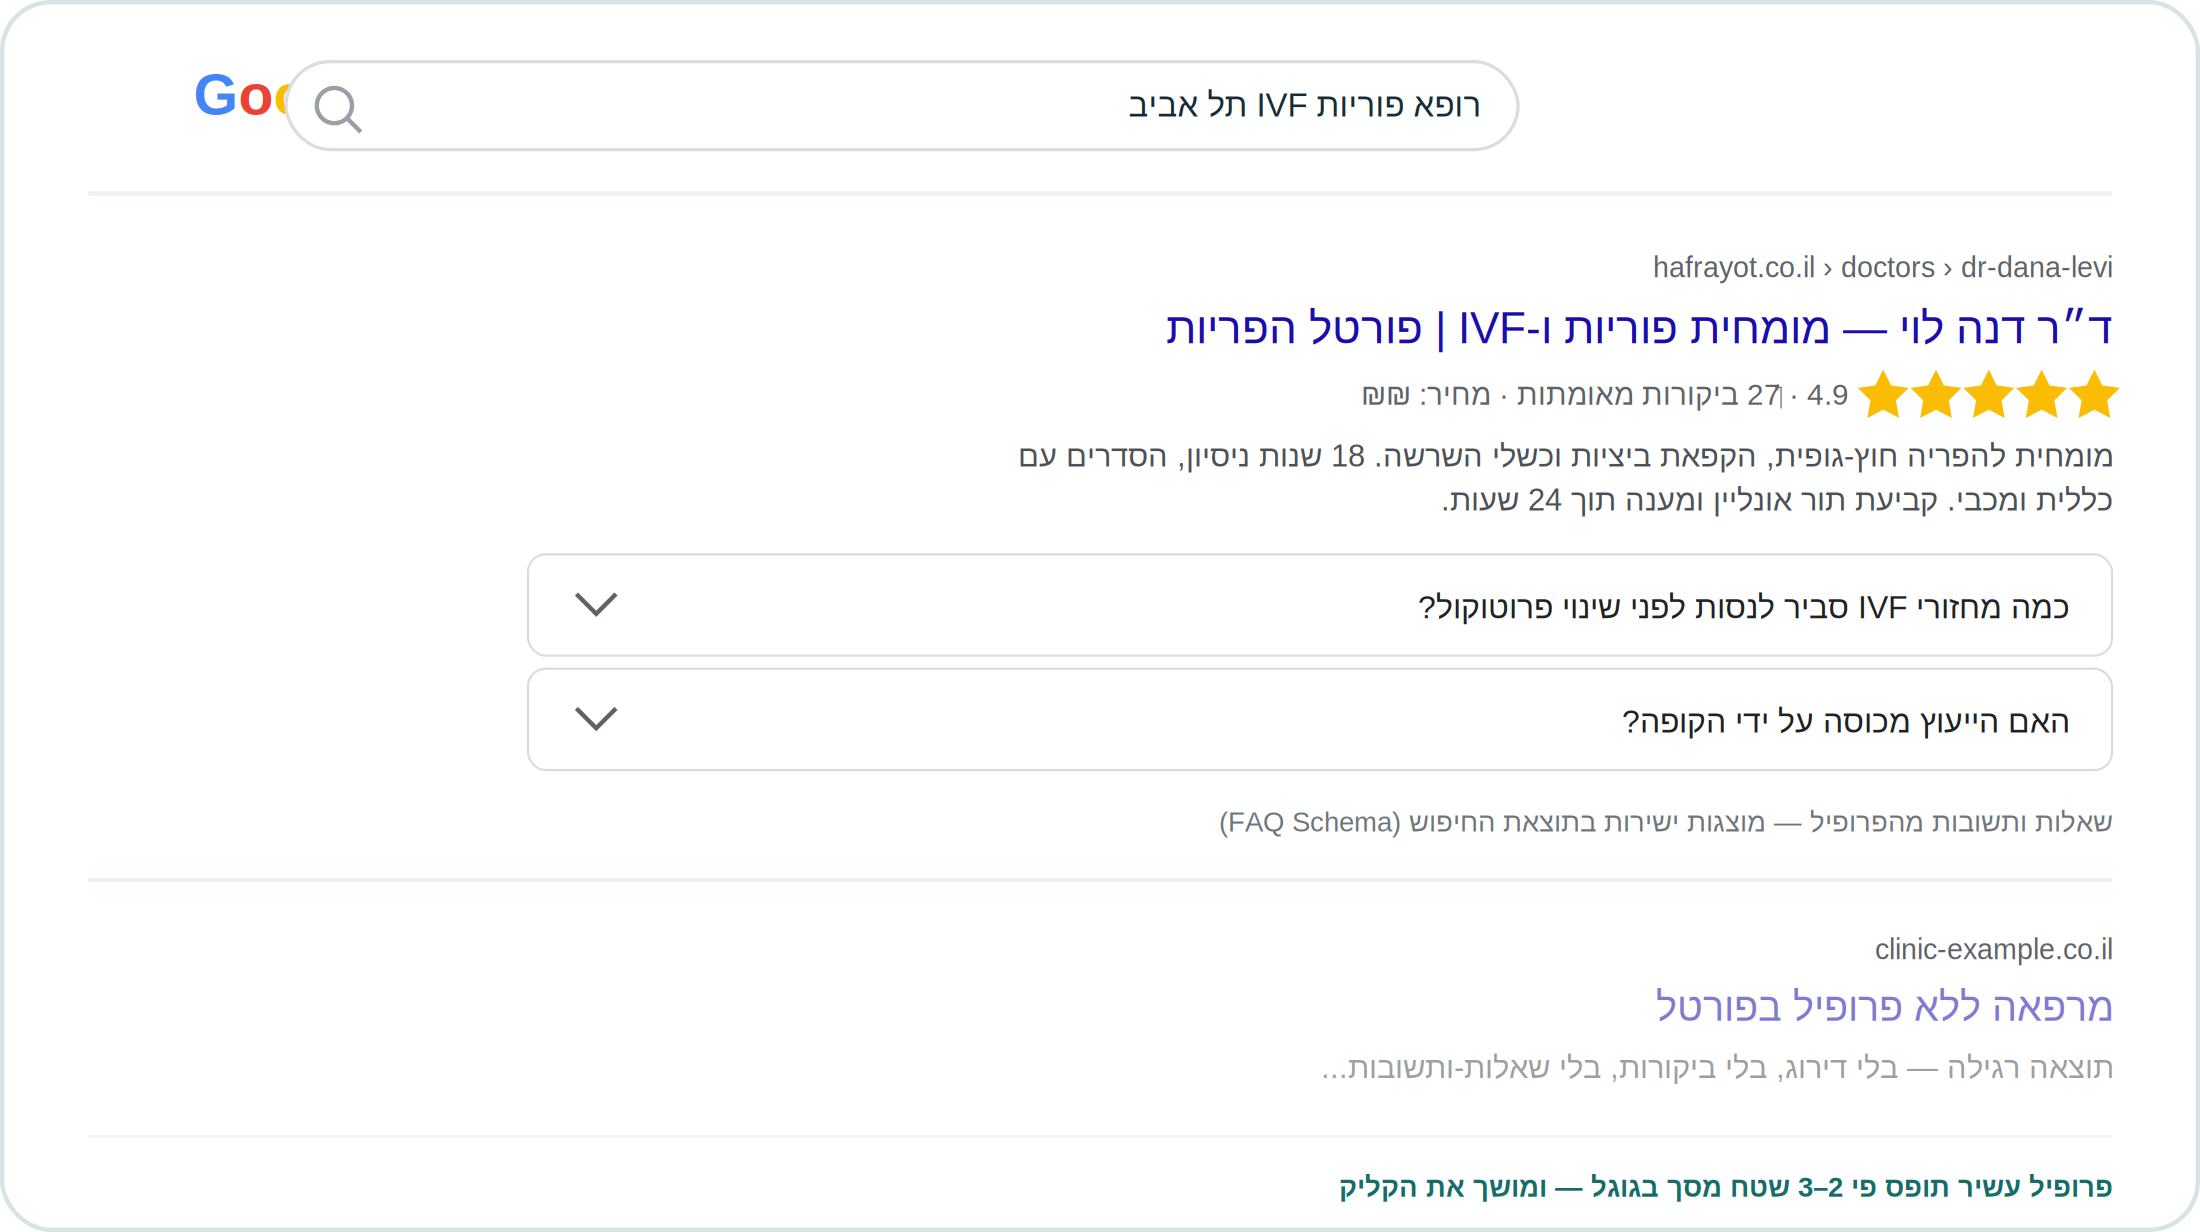Click the FAQ Schema caption text

pyautogui.click(x=1665, y=822)
